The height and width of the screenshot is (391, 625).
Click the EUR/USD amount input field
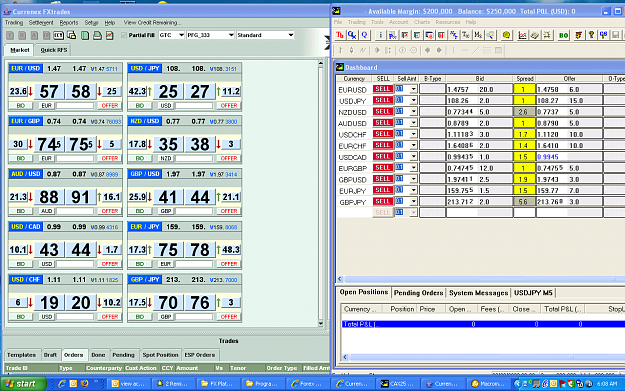pos(75,106)
